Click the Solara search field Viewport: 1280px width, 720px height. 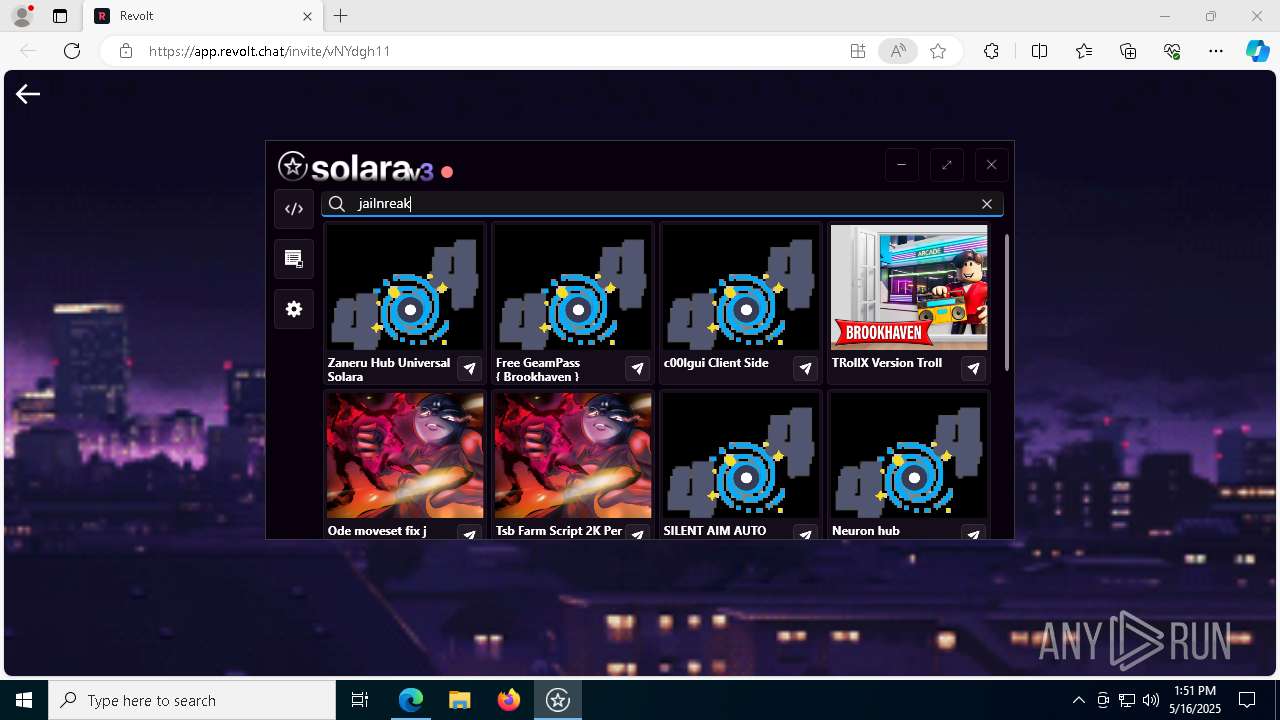tap(662, 204)
